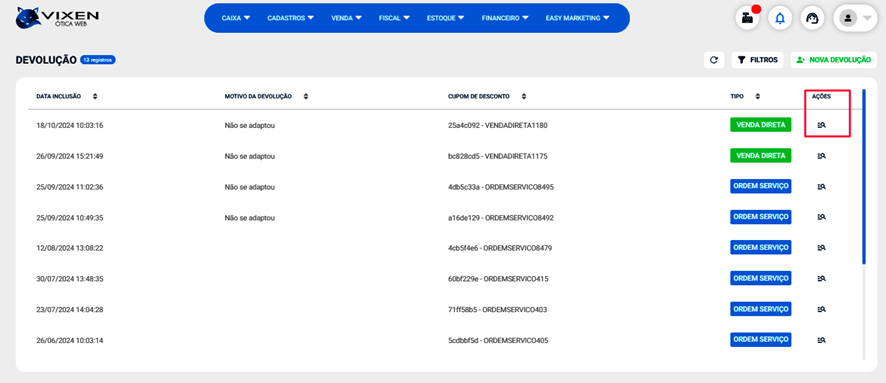Sort by Data Inclusão column arrows
Screen dimensions: 886x383
(x=95, y=97)
